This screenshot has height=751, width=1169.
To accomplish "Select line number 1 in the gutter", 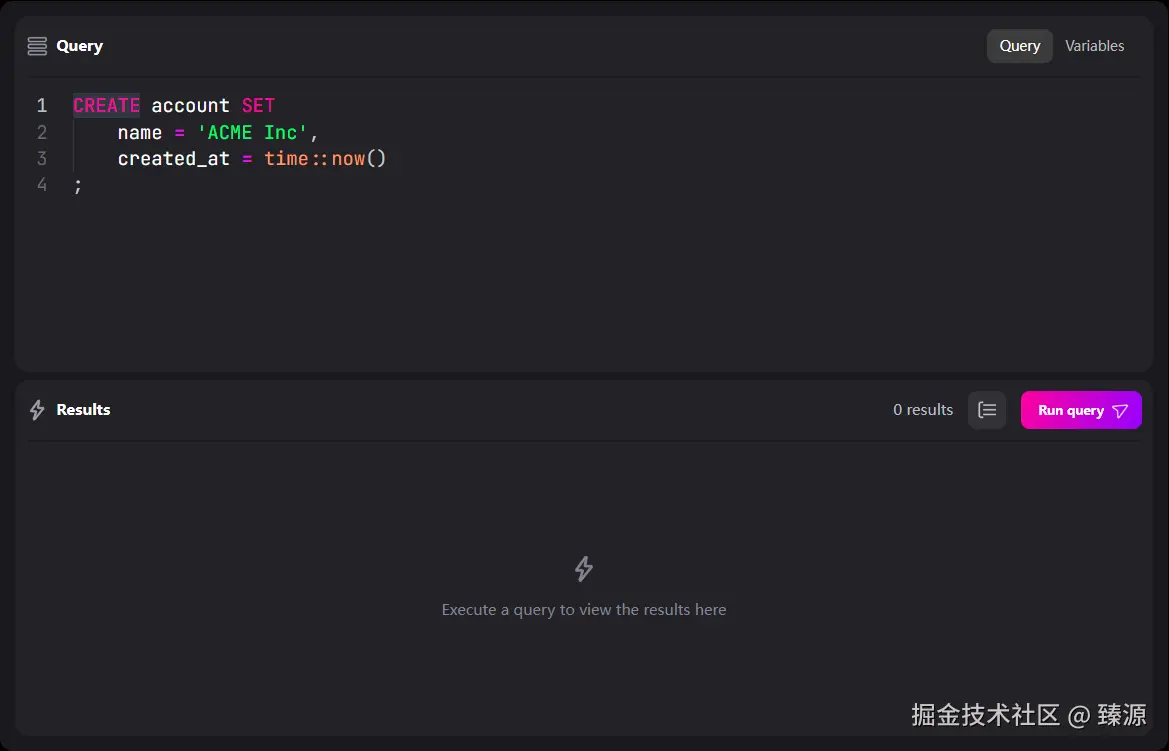I will coord(42,106).
